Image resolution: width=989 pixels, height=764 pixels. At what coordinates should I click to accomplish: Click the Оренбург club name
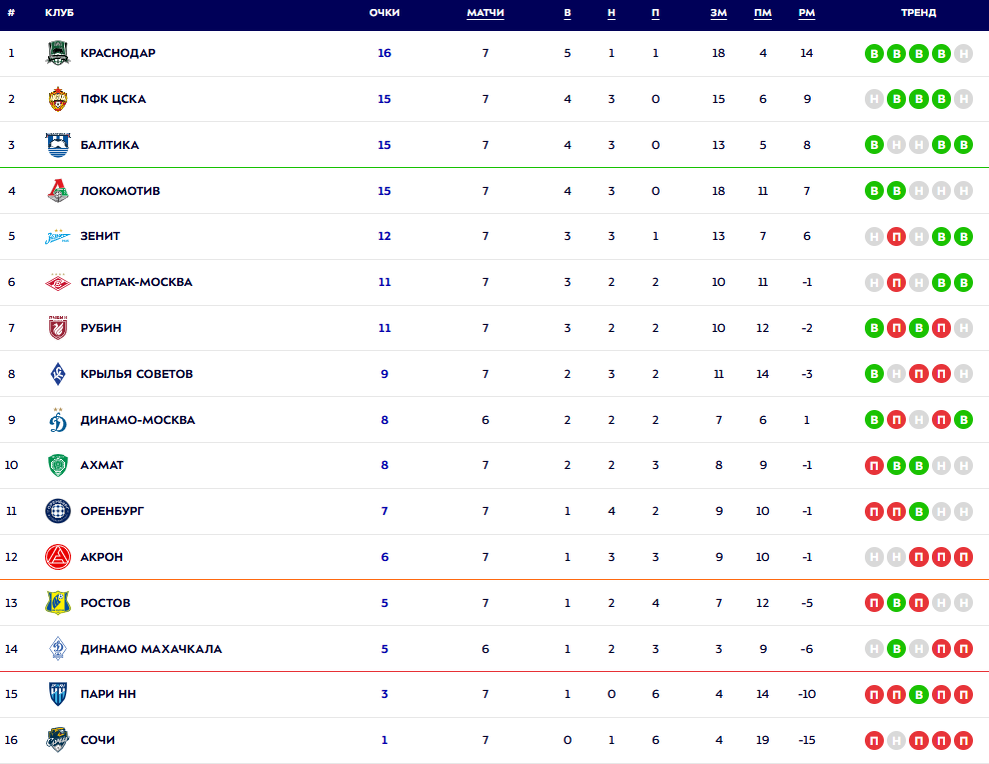[x=112, y=511]
